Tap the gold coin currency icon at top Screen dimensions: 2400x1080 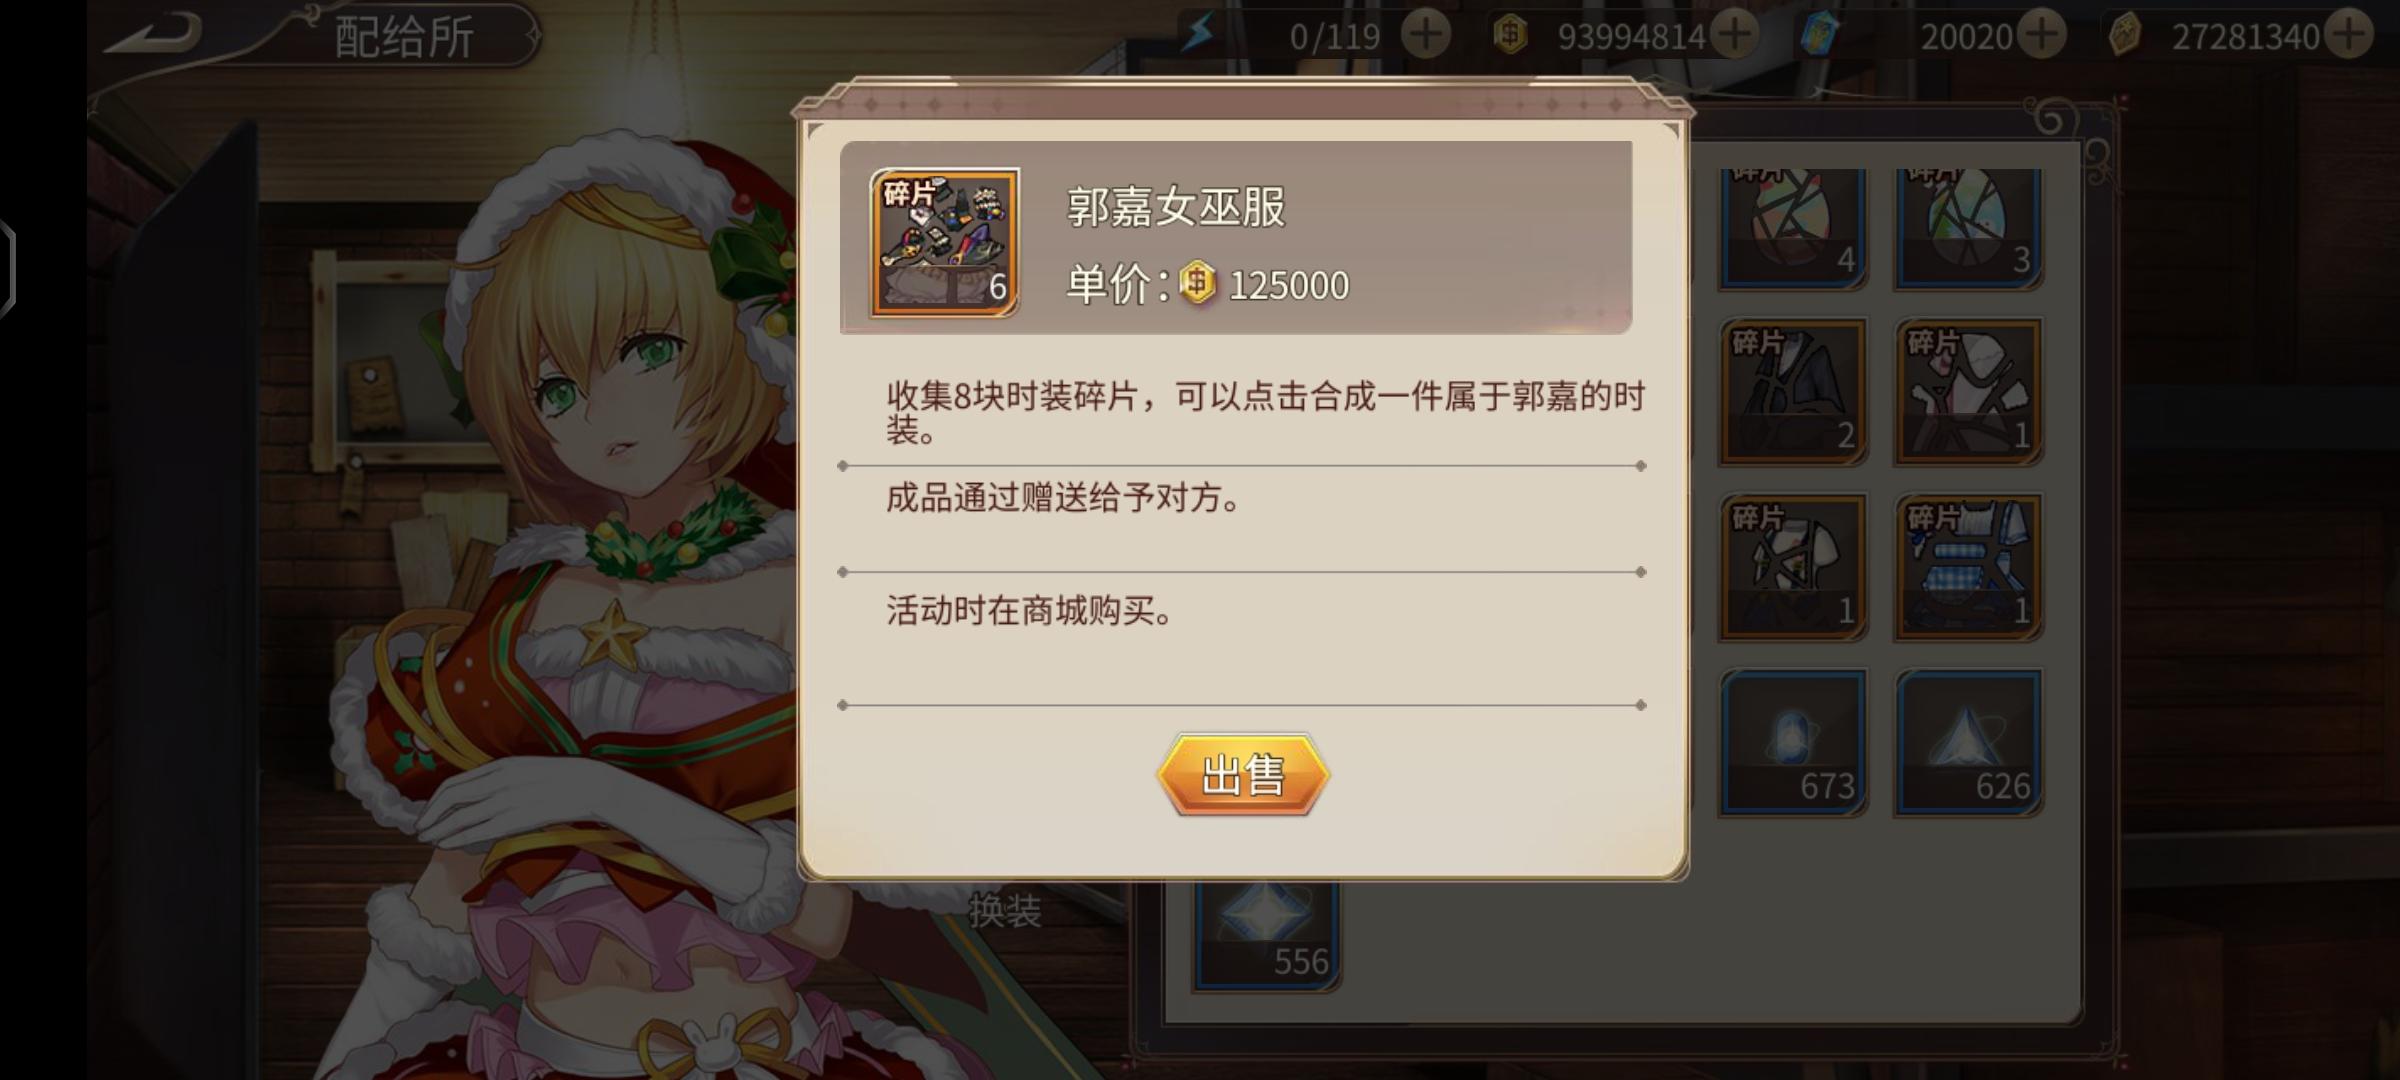point(1510,35)
